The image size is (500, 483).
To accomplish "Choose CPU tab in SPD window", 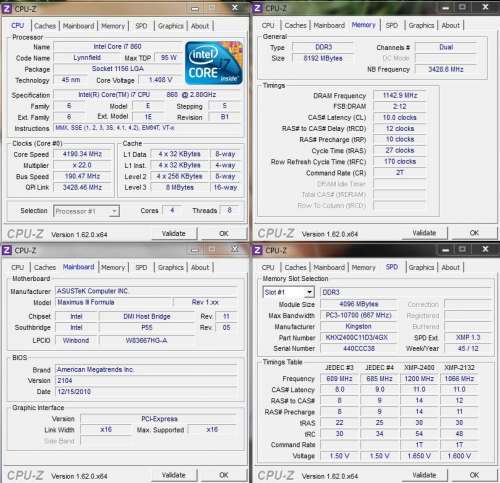I will (268, 267).
